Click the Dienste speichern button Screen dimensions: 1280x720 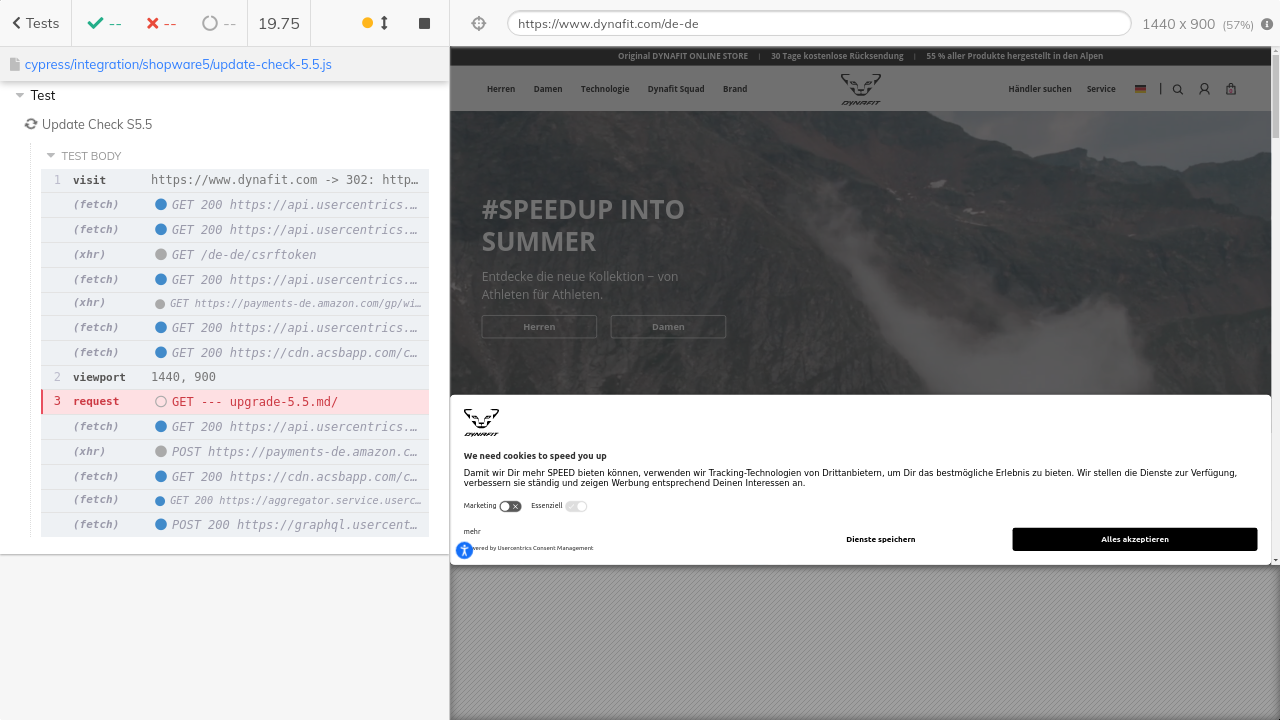coord(880,539)
